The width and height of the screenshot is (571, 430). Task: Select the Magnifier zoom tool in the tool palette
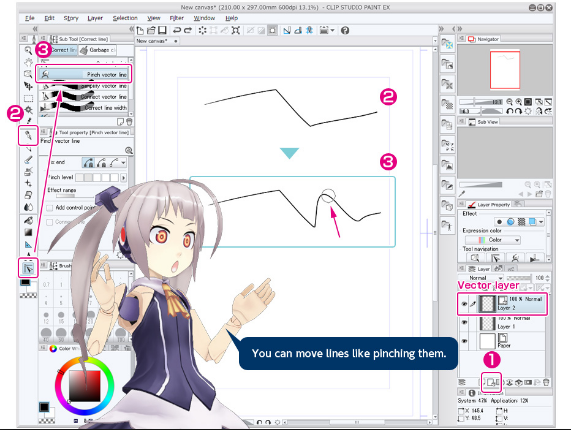28,50
